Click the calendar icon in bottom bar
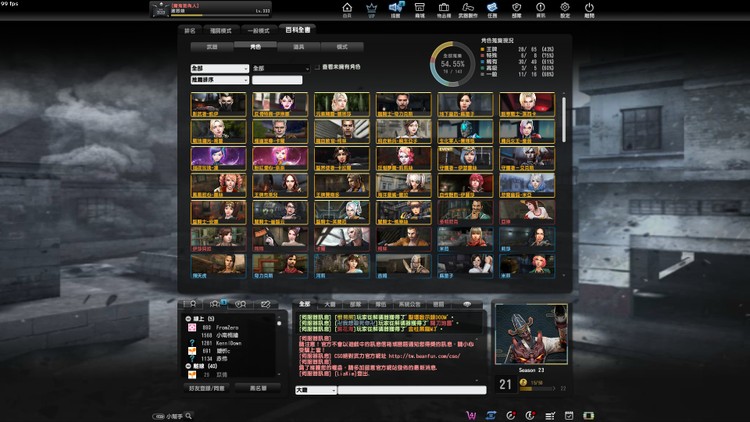750x422 pixels. tap(569, 416)
